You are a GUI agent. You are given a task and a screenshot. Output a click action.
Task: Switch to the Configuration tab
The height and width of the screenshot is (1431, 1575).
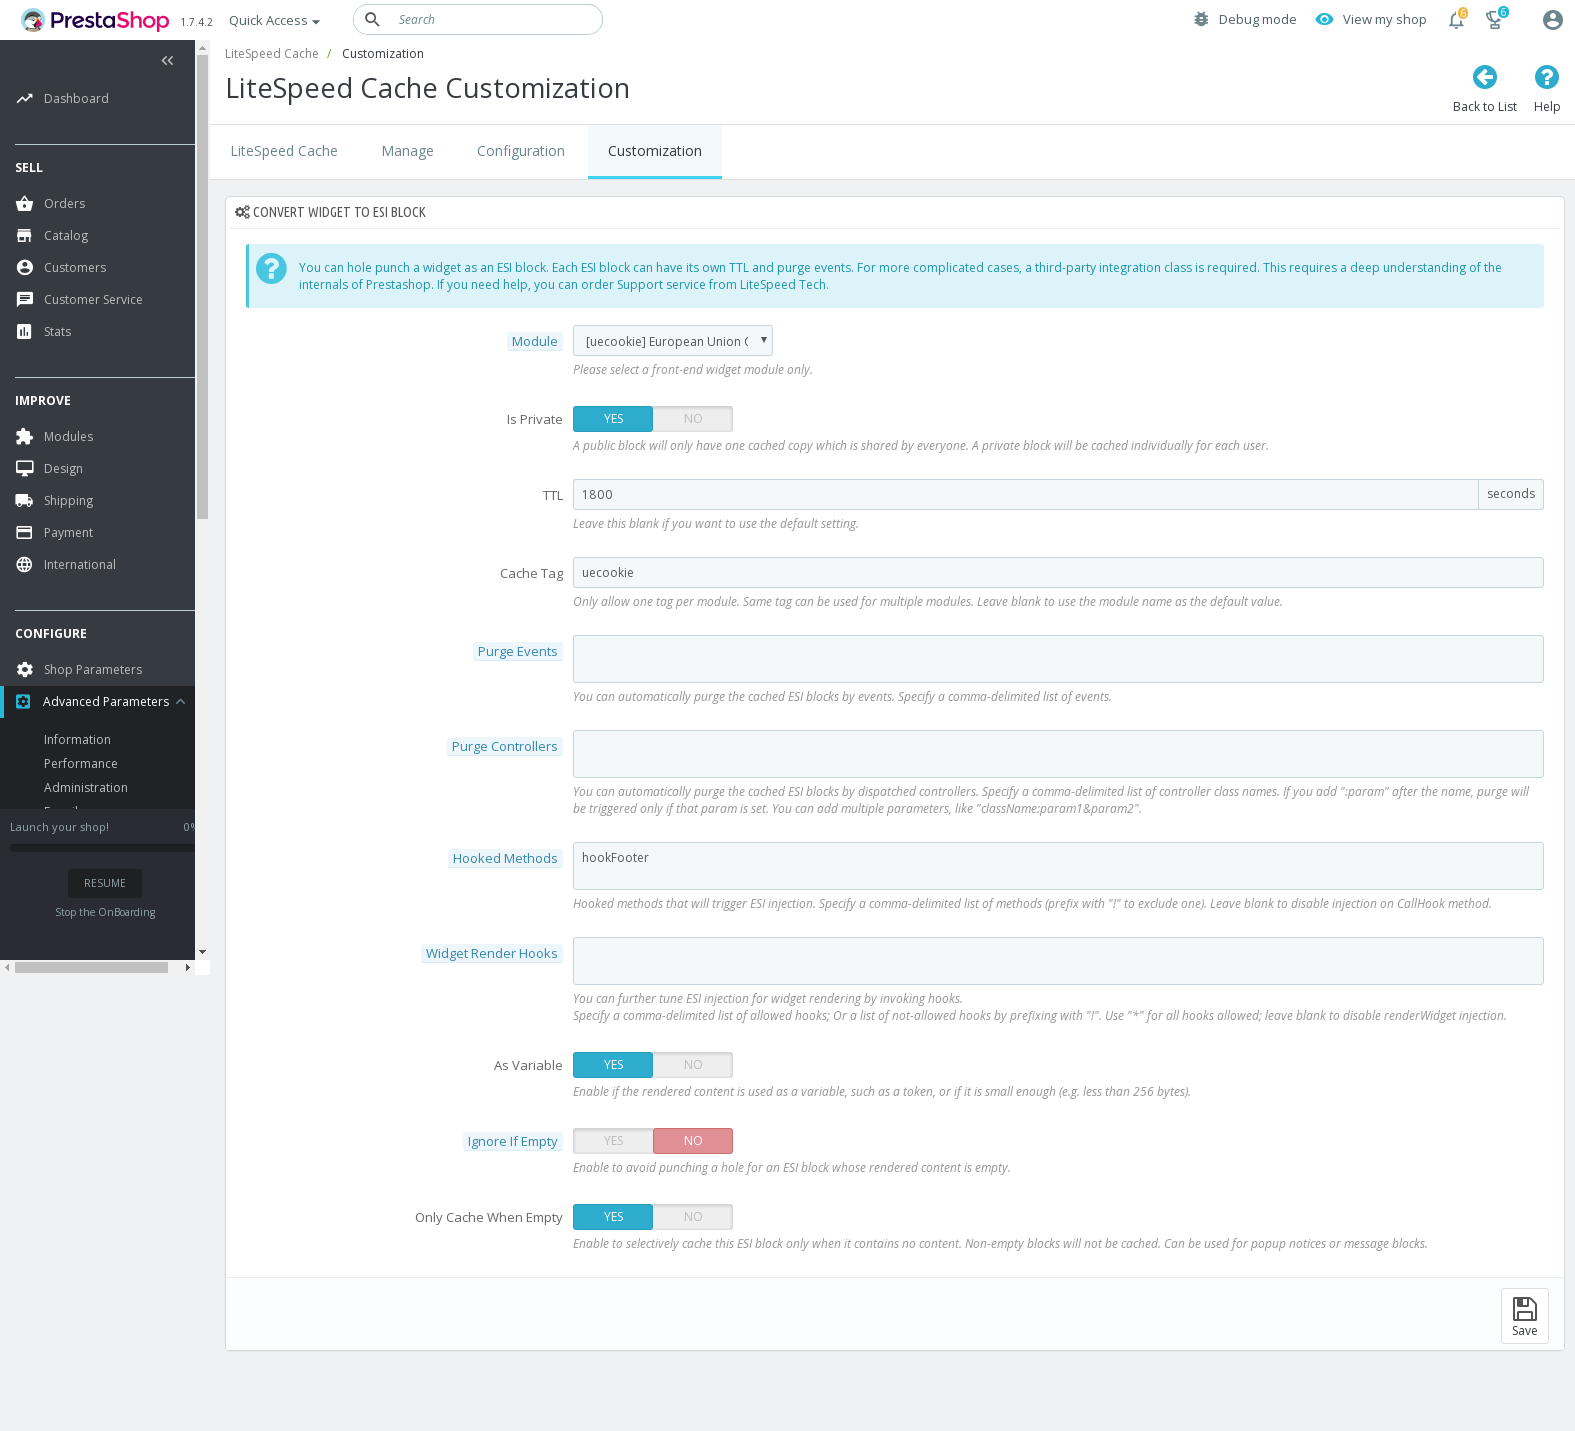[521, 151]
